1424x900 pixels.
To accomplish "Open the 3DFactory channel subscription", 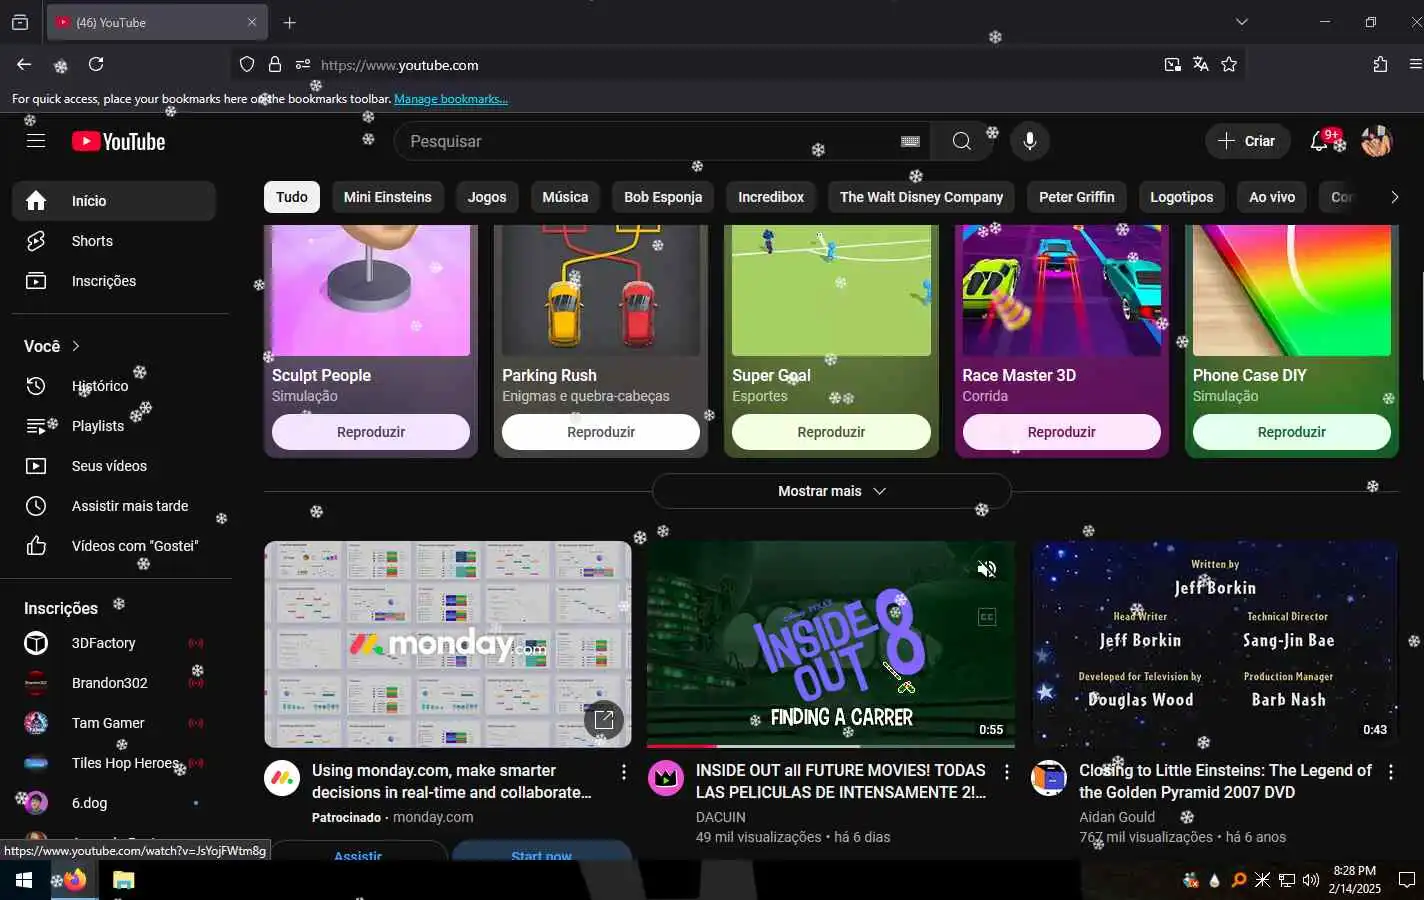I will click(x=114, y=643).
